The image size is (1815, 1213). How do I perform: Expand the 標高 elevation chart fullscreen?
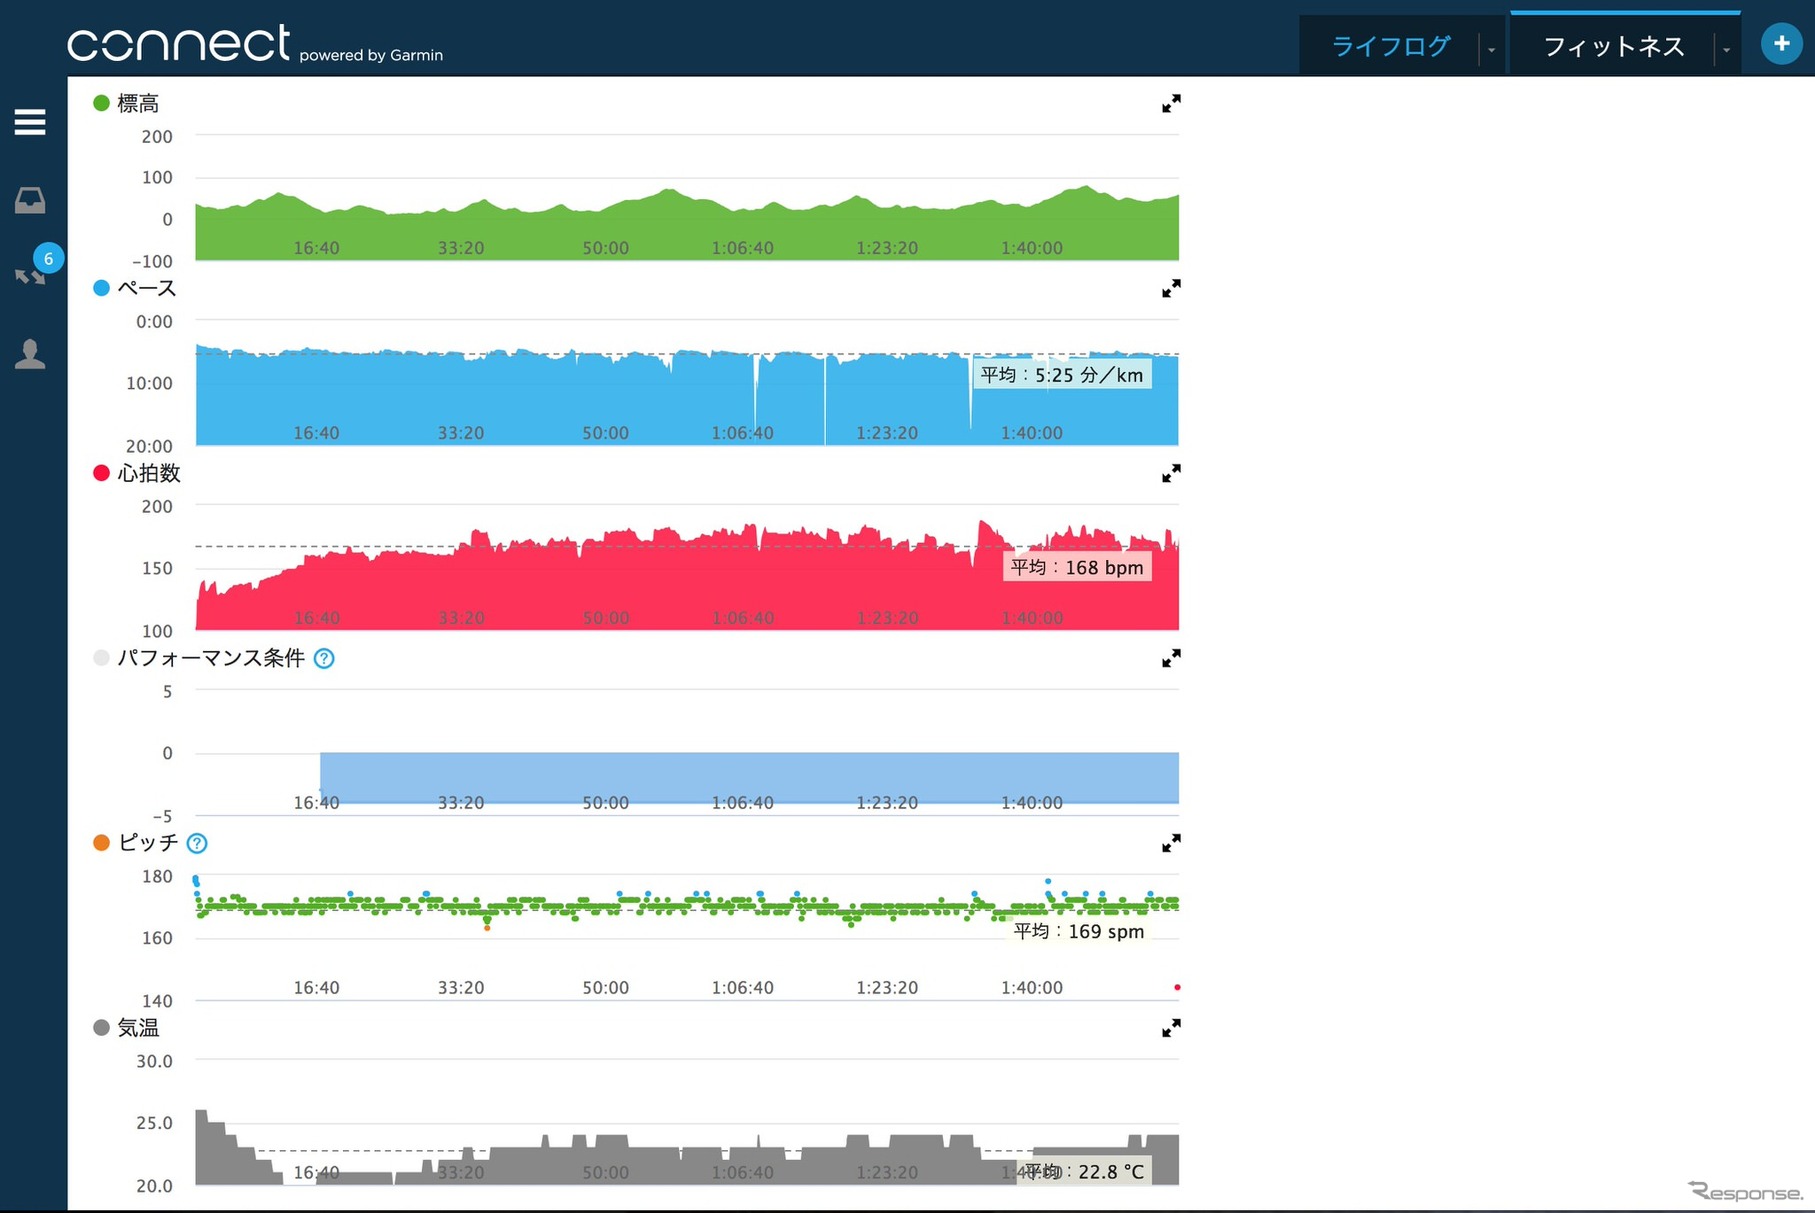pos(1171,104)
